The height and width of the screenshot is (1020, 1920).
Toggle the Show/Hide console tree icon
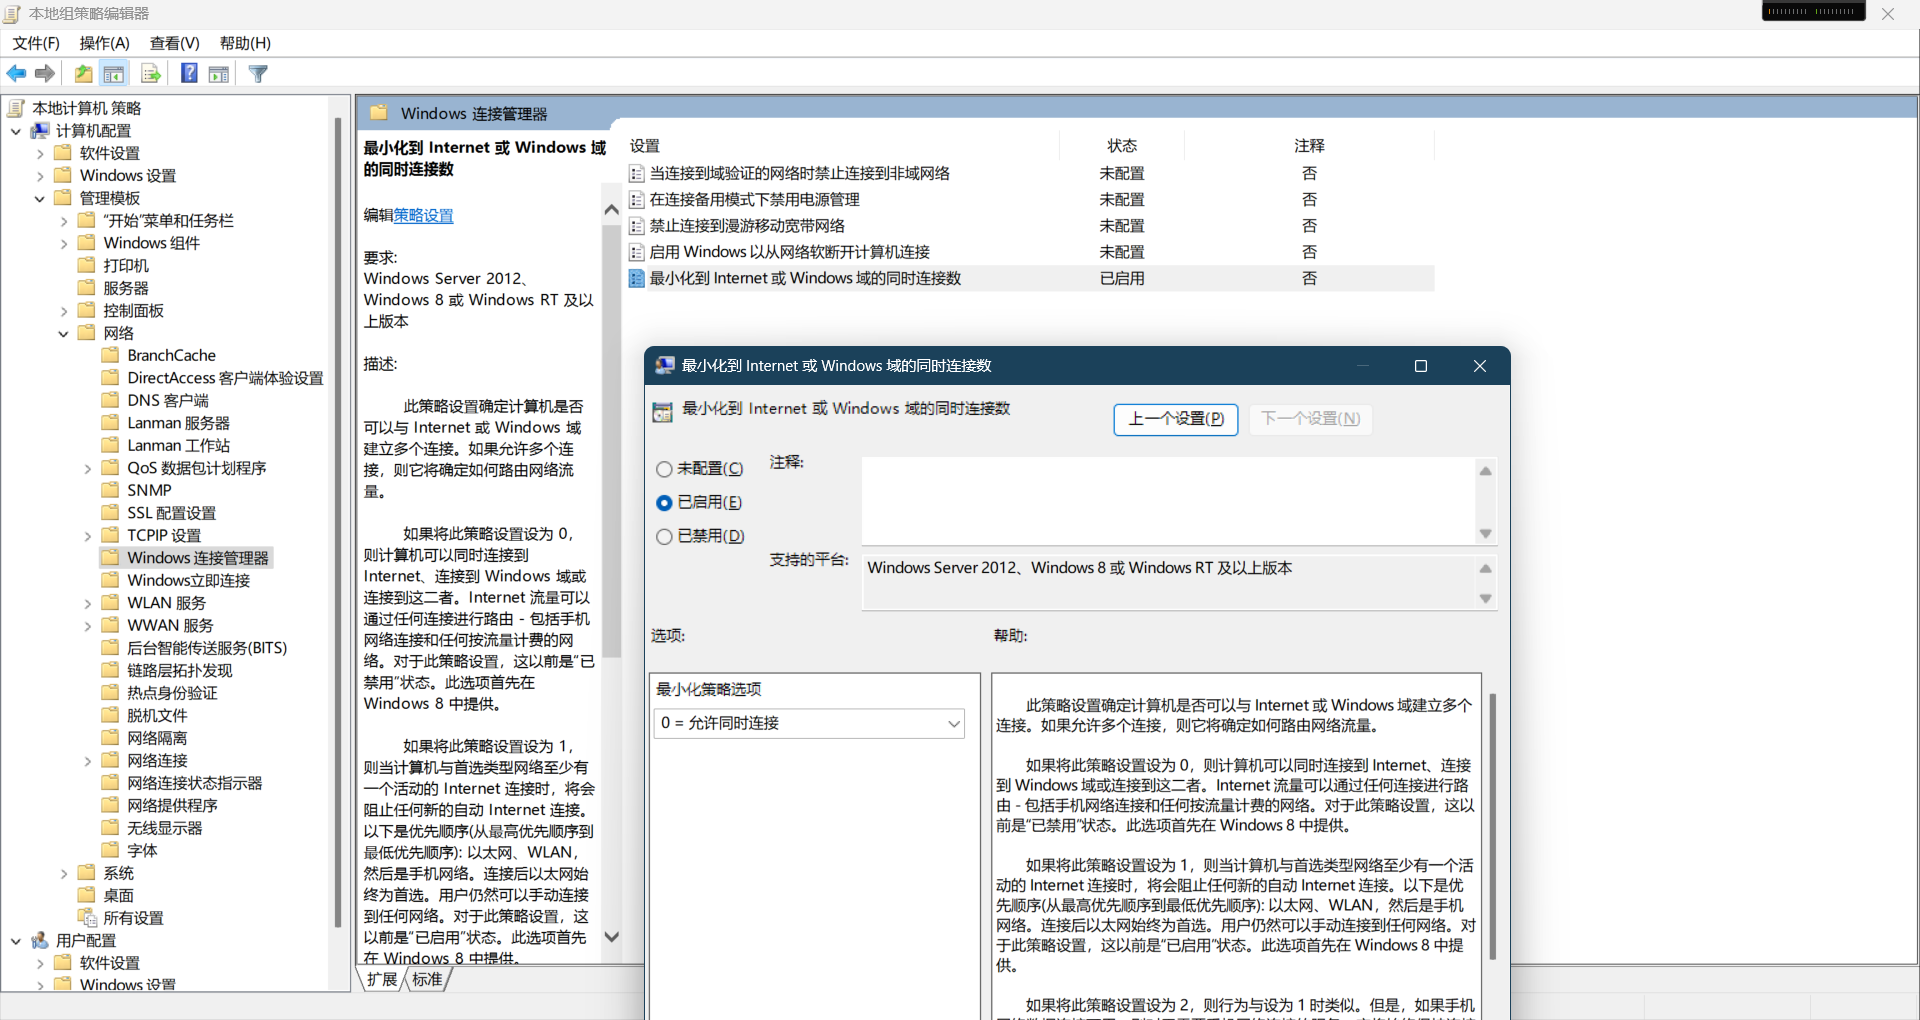coord(114,74)
